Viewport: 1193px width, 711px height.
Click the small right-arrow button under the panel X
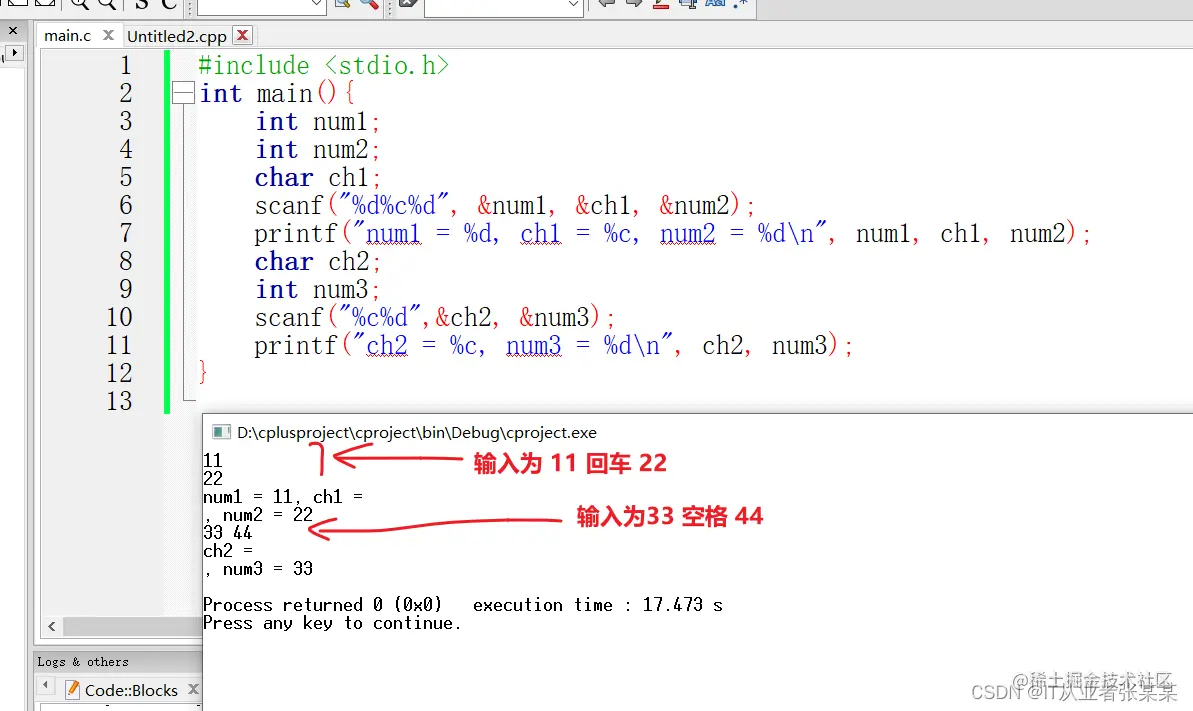tap(14, 53)
